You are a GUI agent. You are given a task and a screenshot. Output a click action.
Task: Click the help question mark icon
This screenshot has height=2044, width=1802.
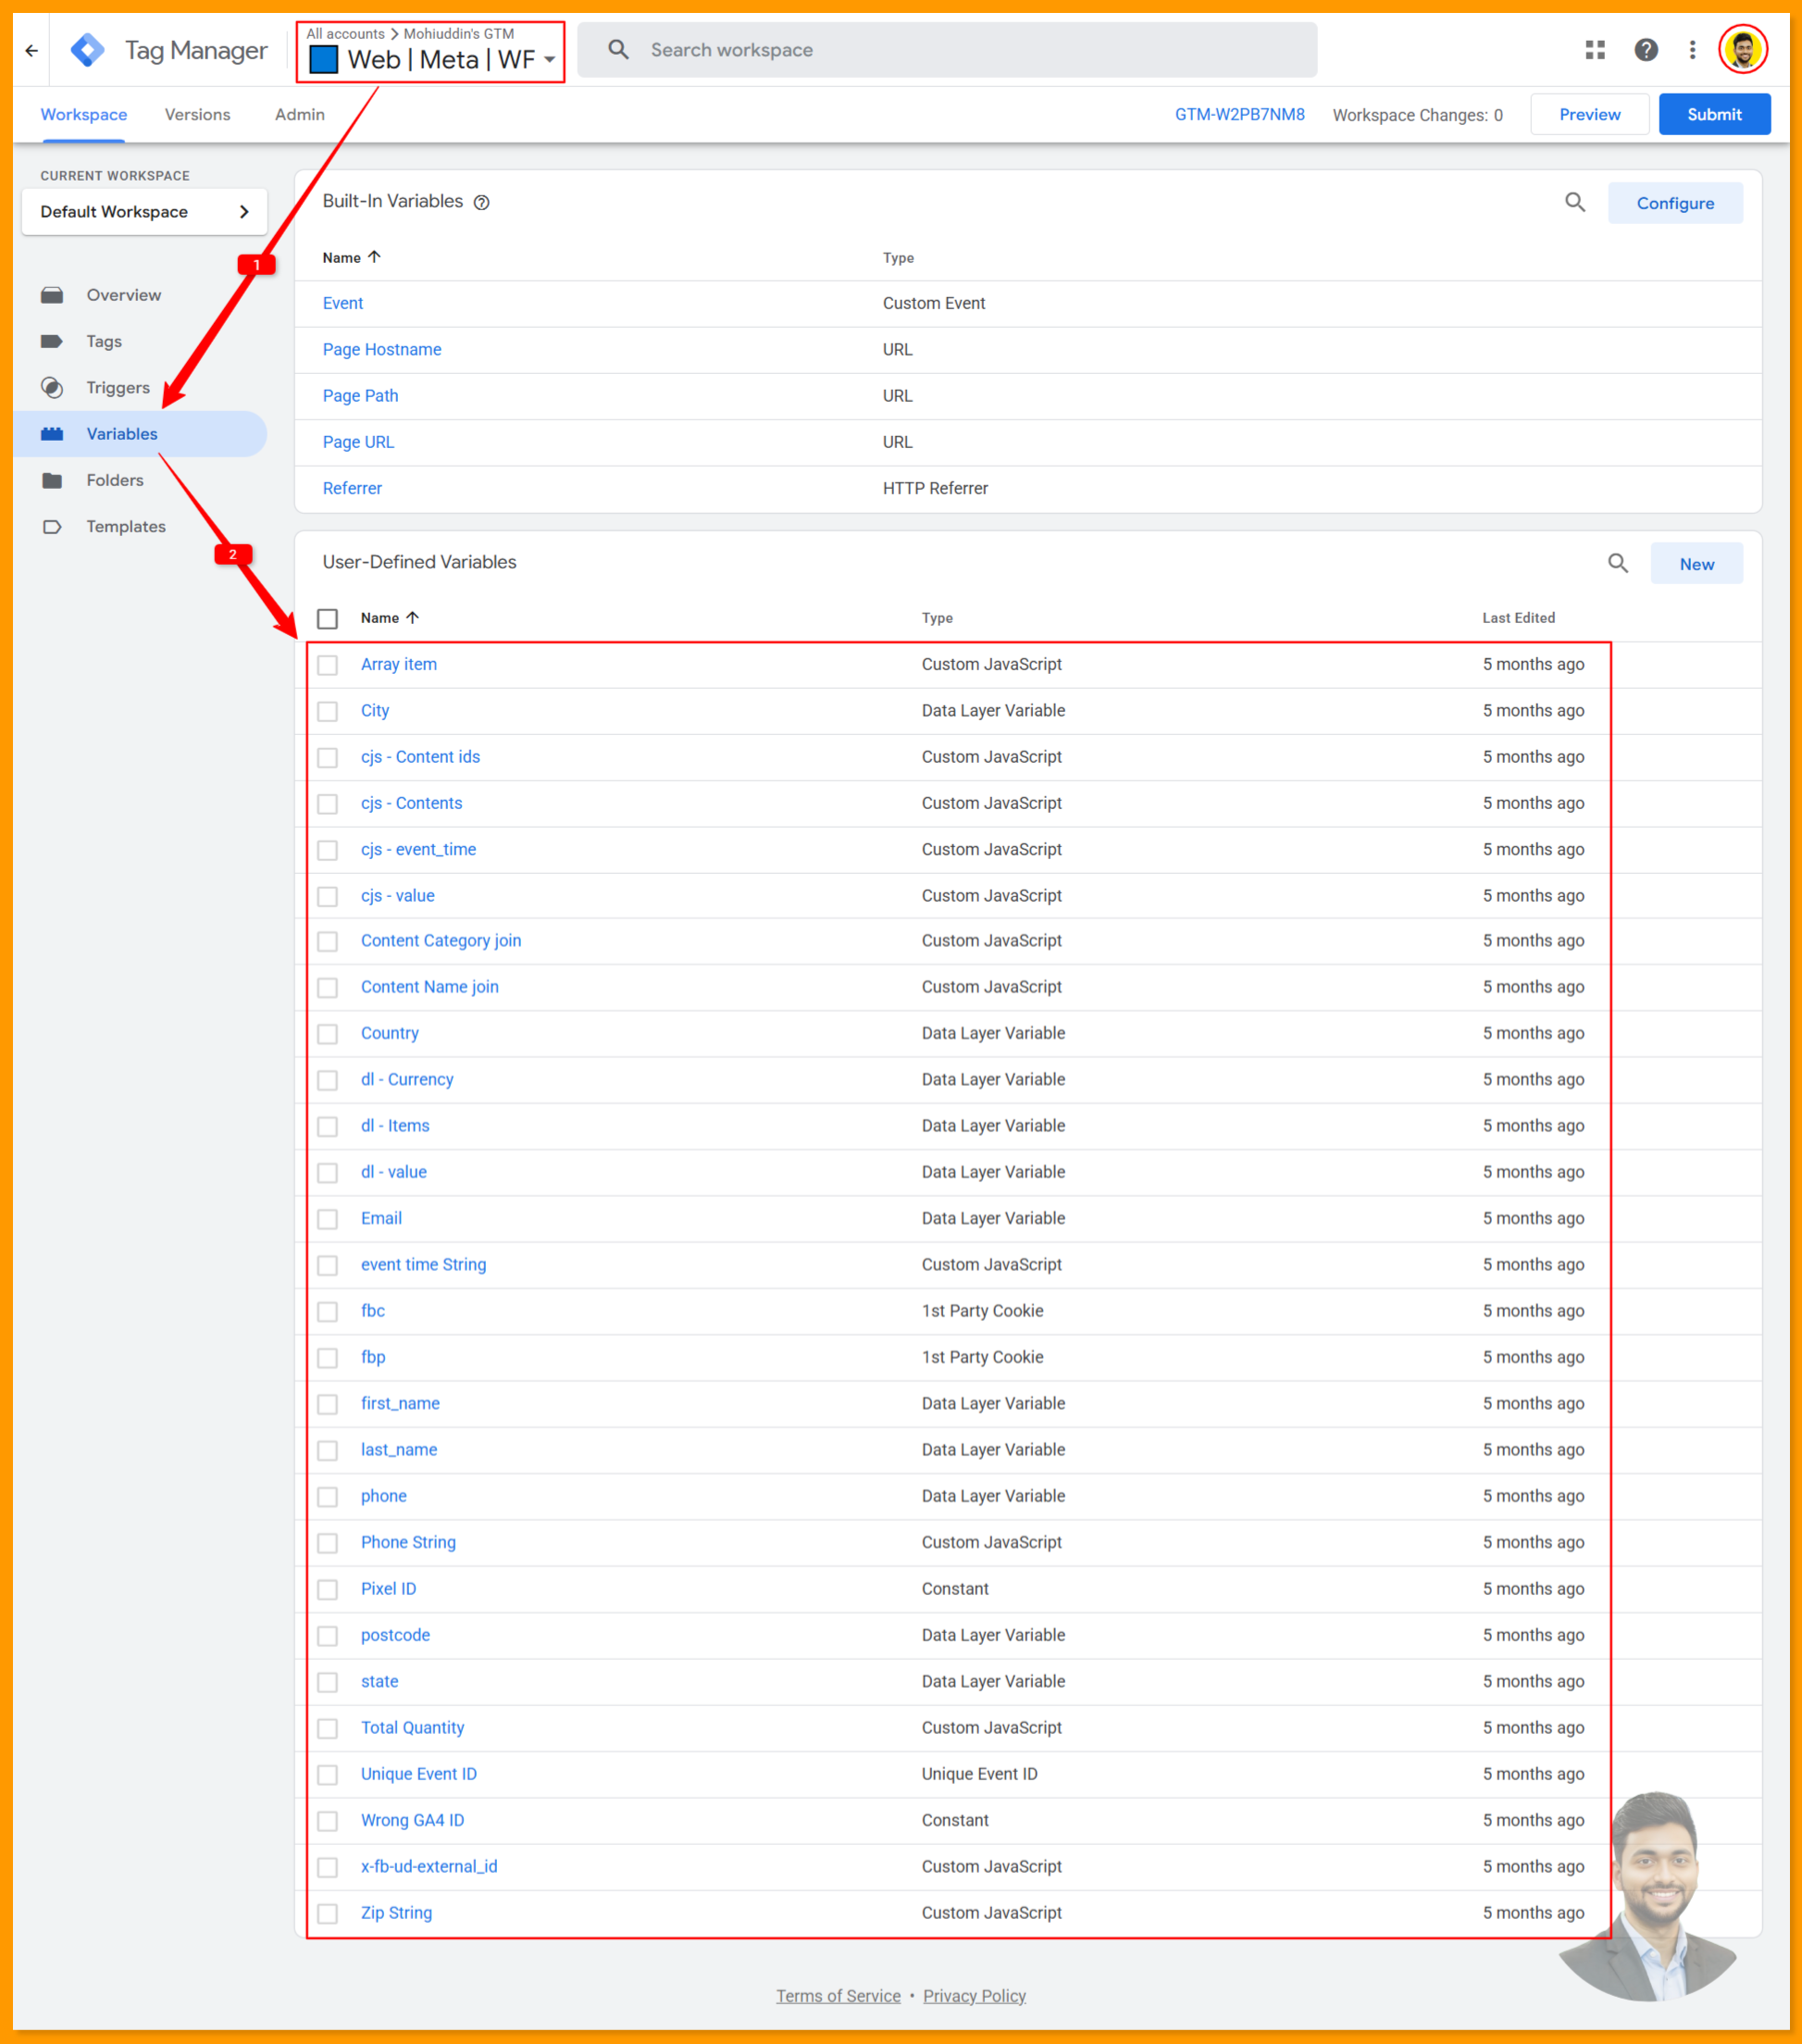coord(1646,49)
